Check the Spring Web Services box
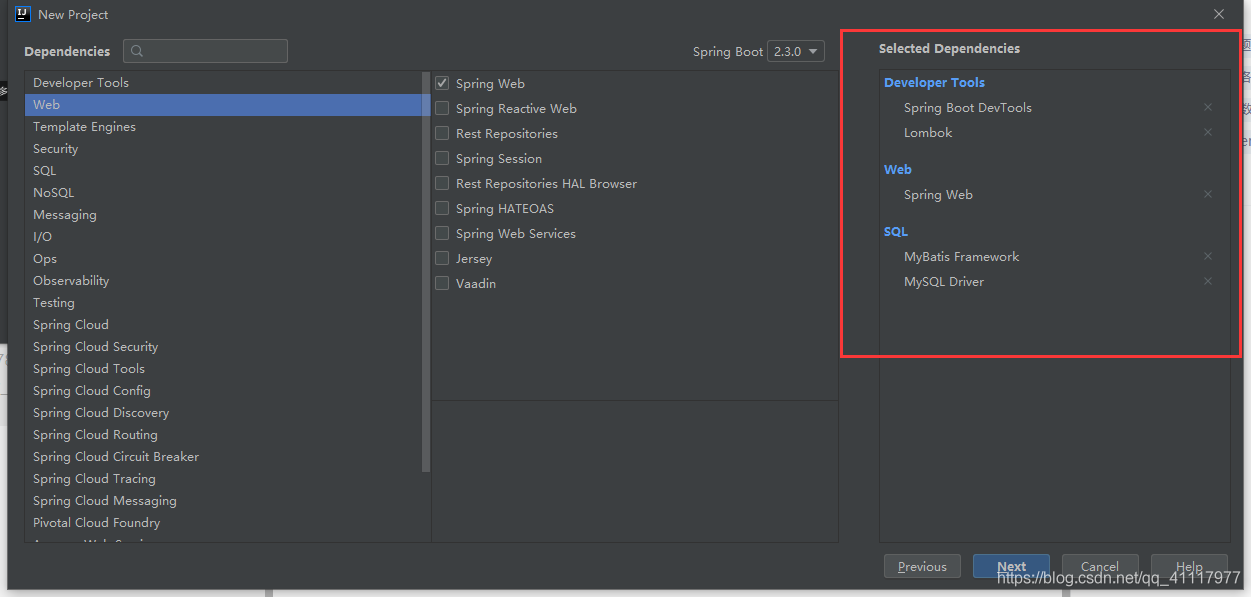This screenshot has width=1251, height=597. point(442,233)
